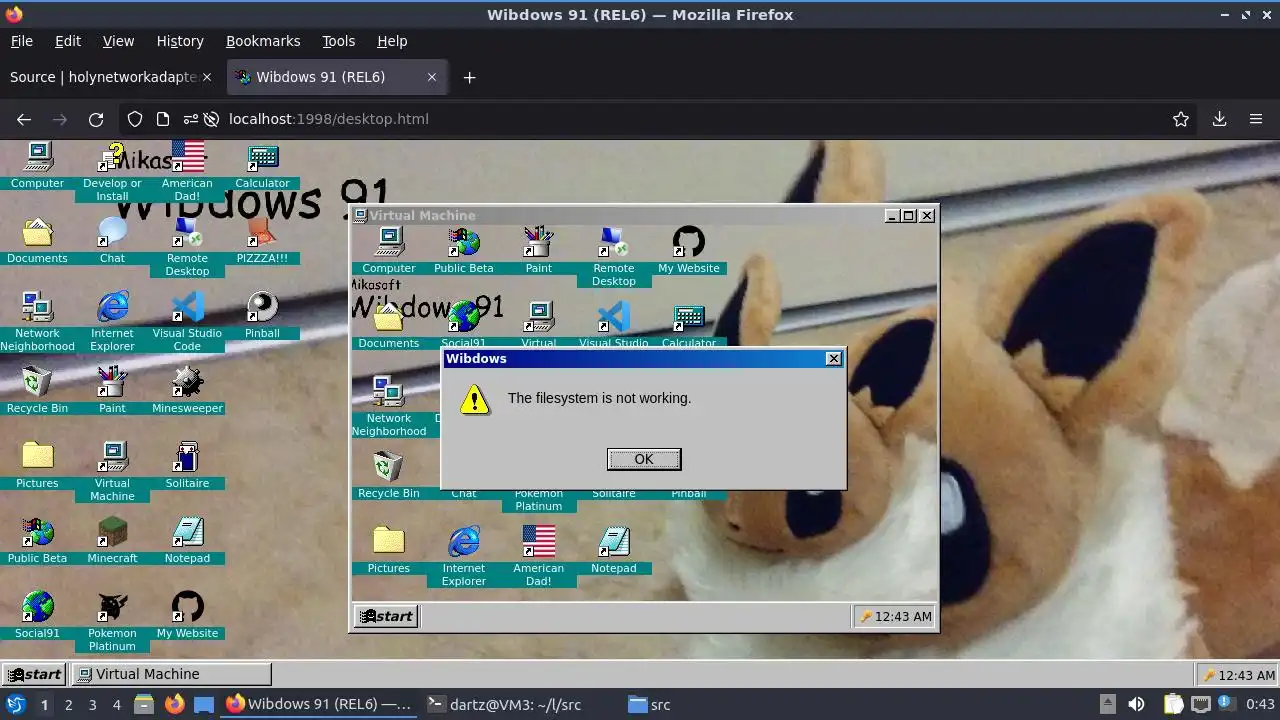This screenshot has height=720, width=1280.
Task: Show Firefox tracking protection shield info
Action: [135, 119]
